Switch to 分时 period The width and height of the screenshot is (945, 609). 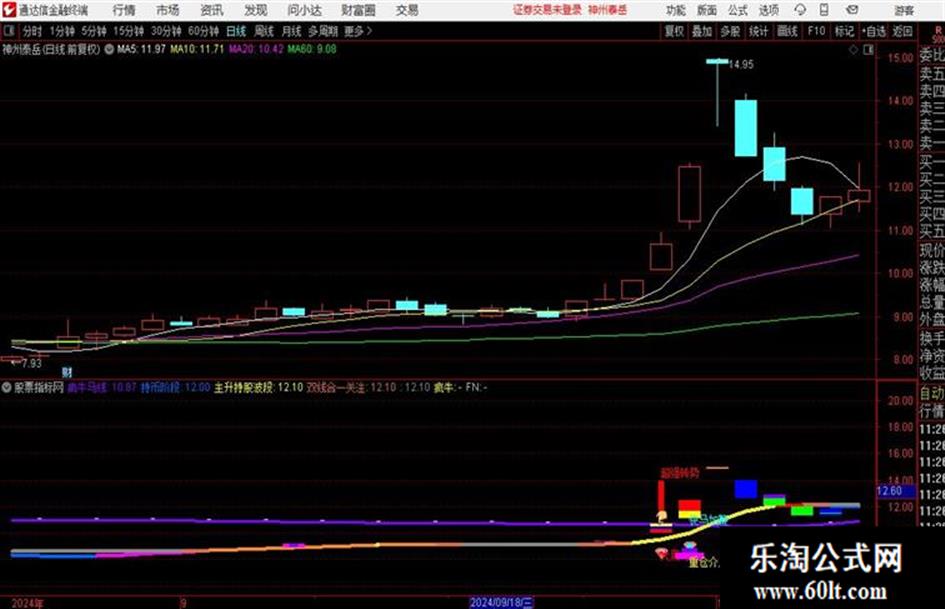pos(33,31)
